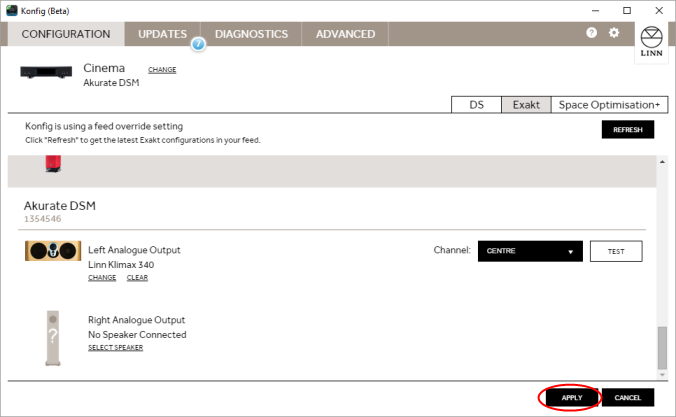This screenshot has height=417, width=676.
Task: Click the Cinema device name
Action: [x=104, y=68]
